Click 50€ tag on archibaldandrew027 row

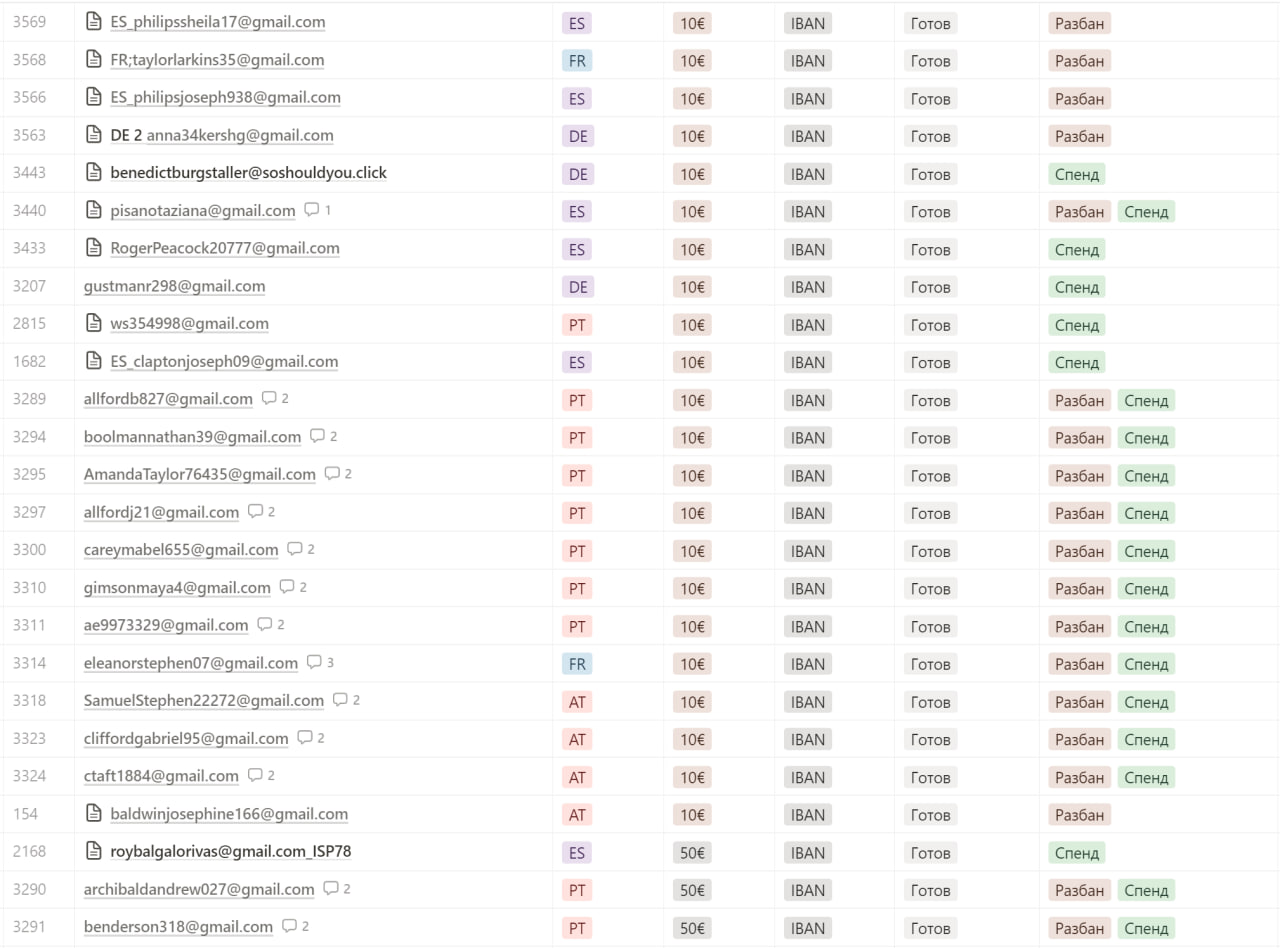[692, 891]
